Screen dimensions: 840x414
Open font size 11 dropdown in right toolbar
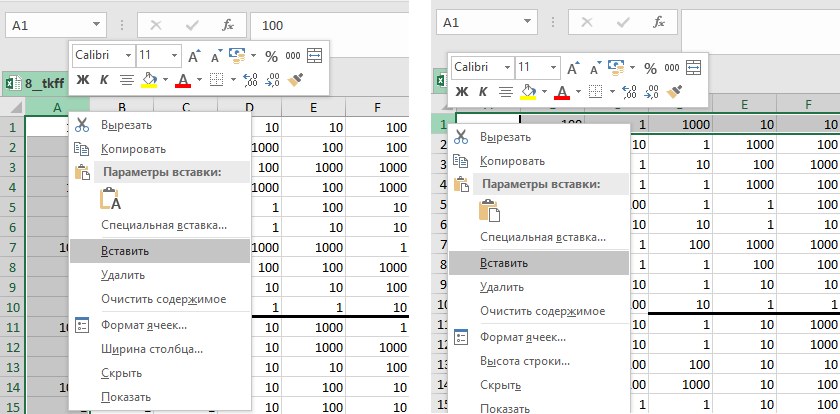(x=552, y=68)
